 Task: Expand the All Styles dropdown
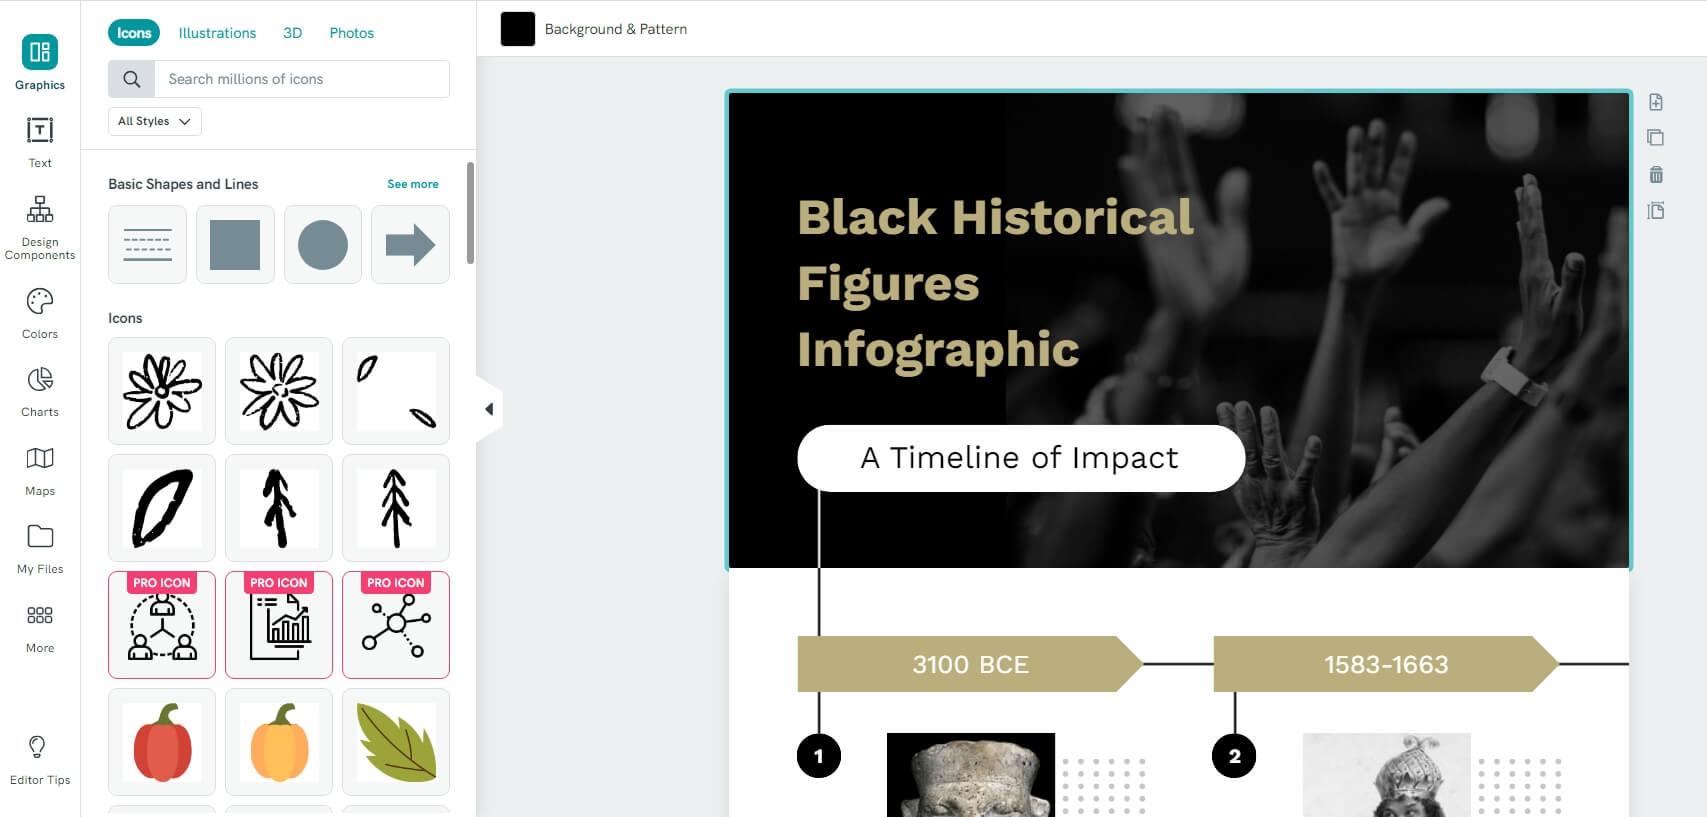pyautogui.click(x=155, y=121)
